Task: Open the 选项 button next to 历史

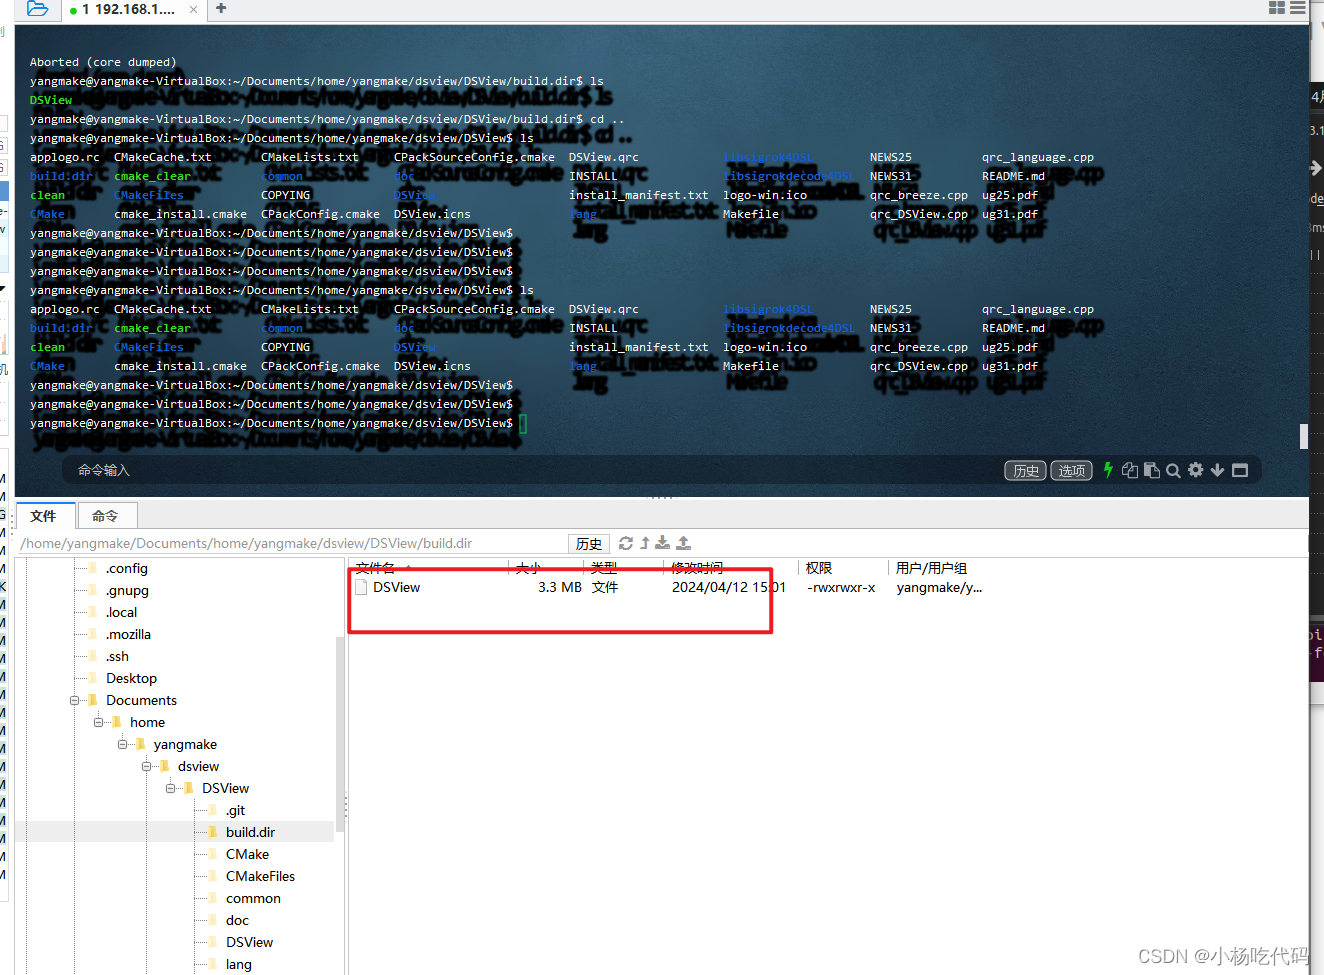Action: [1071, 470]
